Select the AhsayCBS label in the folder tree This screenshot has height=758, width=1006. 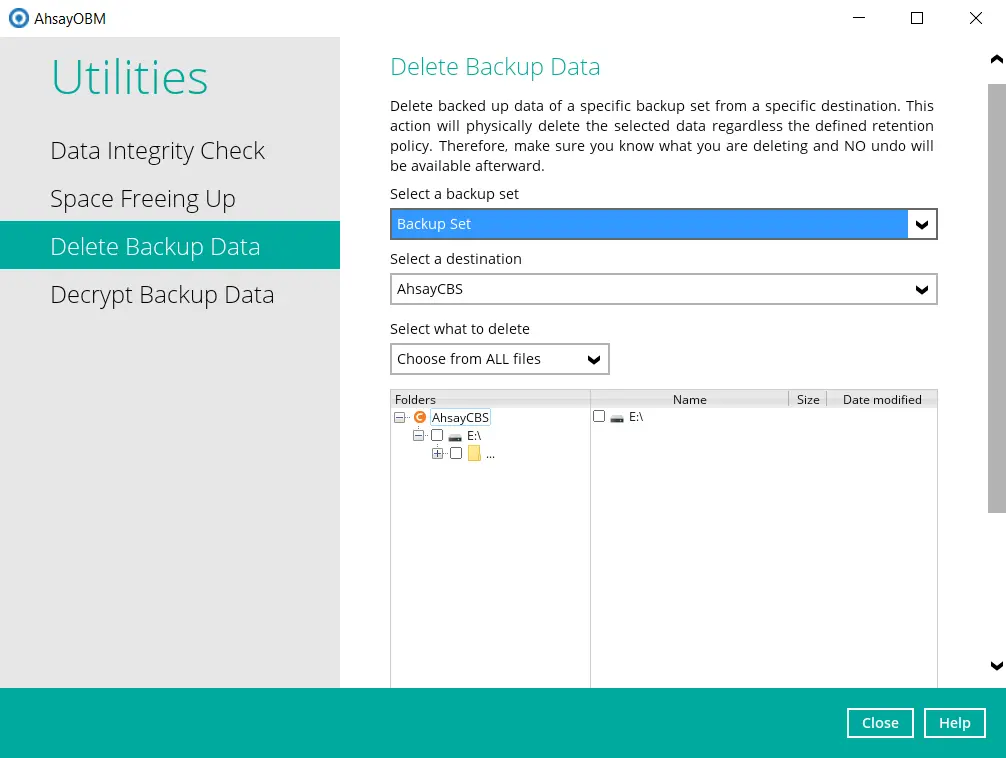tap(460, 417)
